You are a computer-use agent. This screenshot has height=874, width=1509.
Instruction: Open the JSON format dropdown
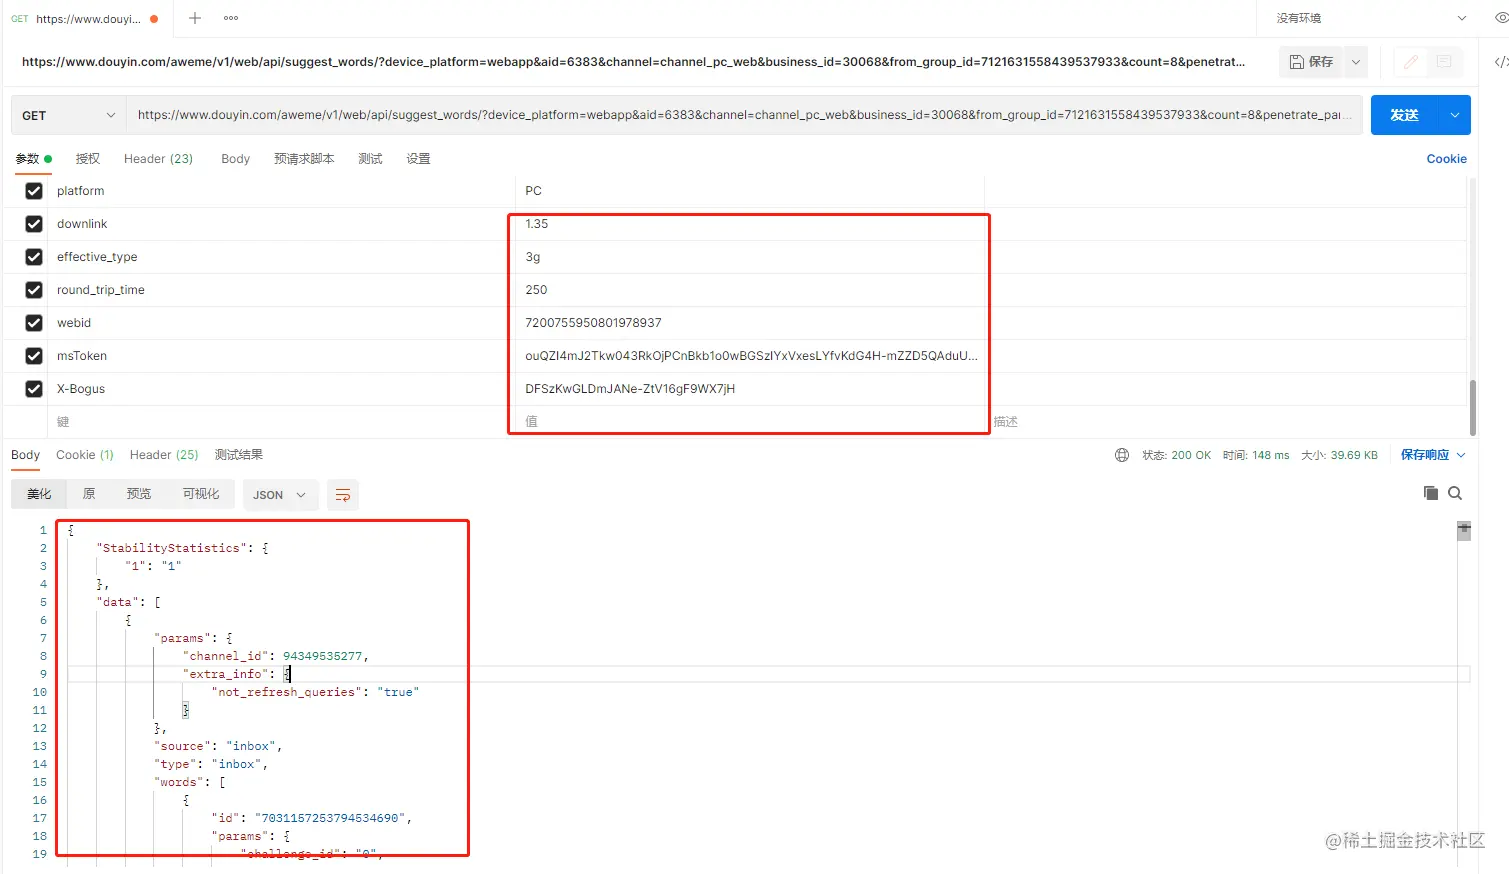click(280, 495)
